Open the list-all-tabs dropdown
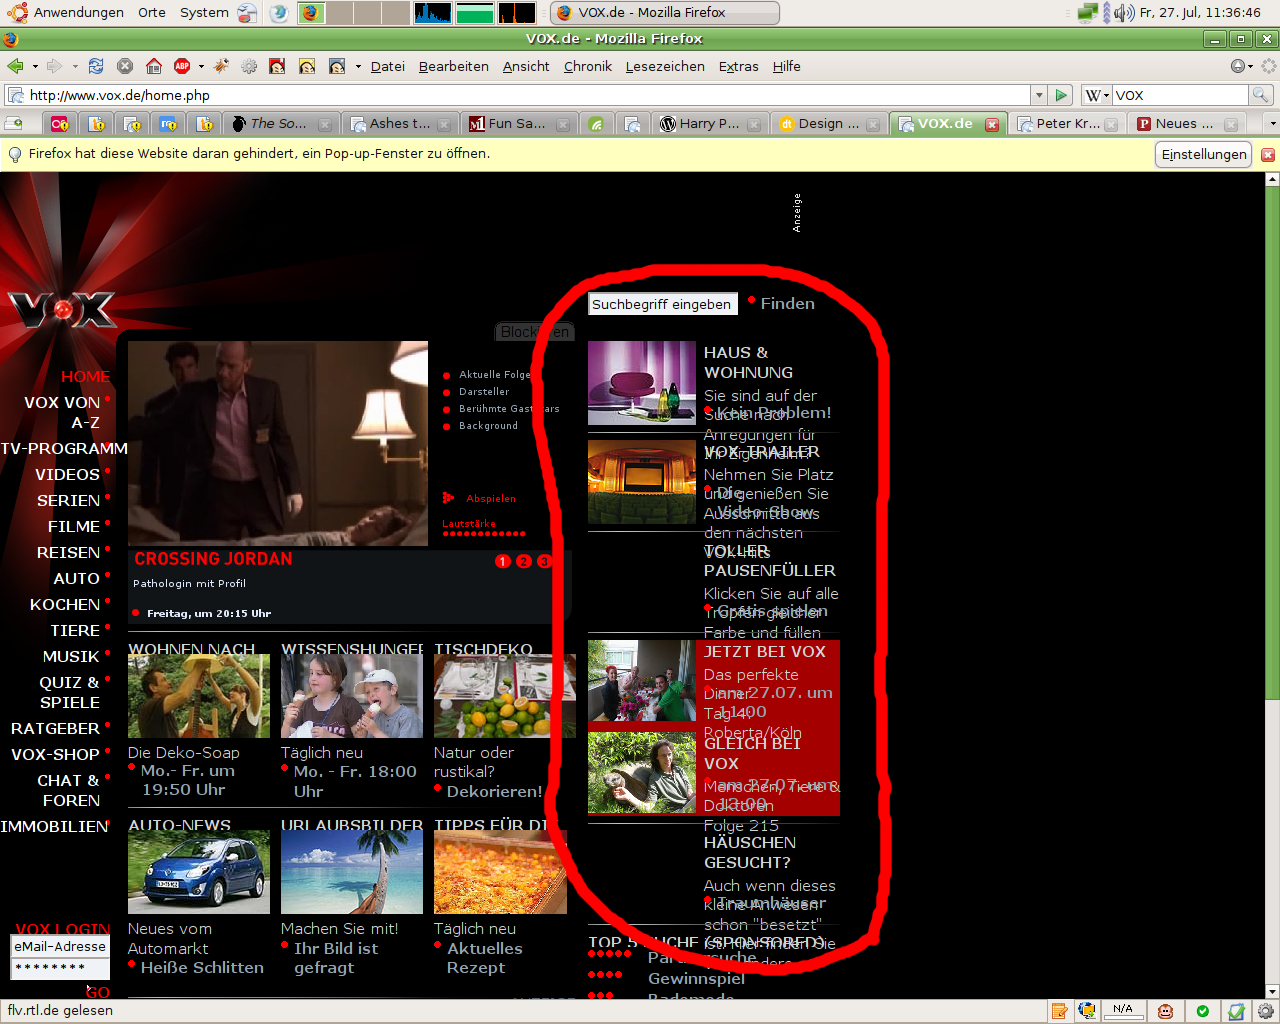The height and width of the screenshot is (1024, 1280). (x=1272, y=123)
